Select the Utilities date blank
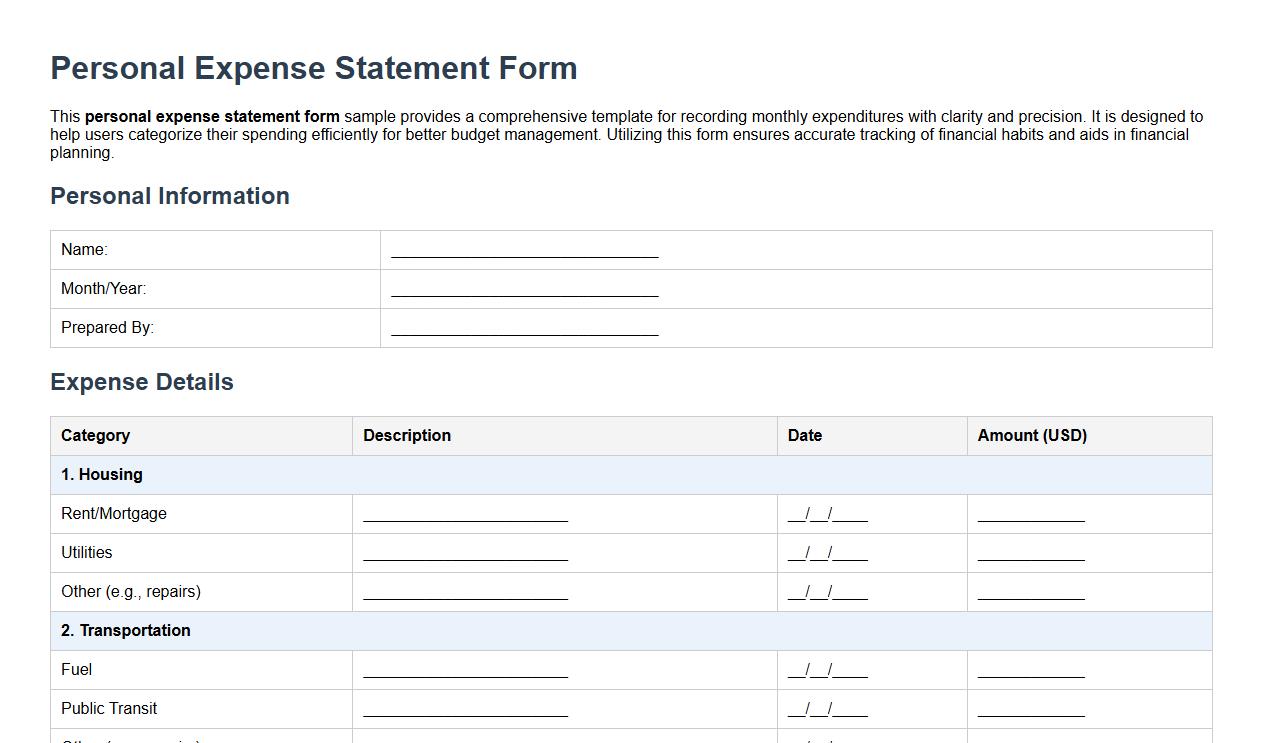The image size is (1263, 743). pos(826,555)
